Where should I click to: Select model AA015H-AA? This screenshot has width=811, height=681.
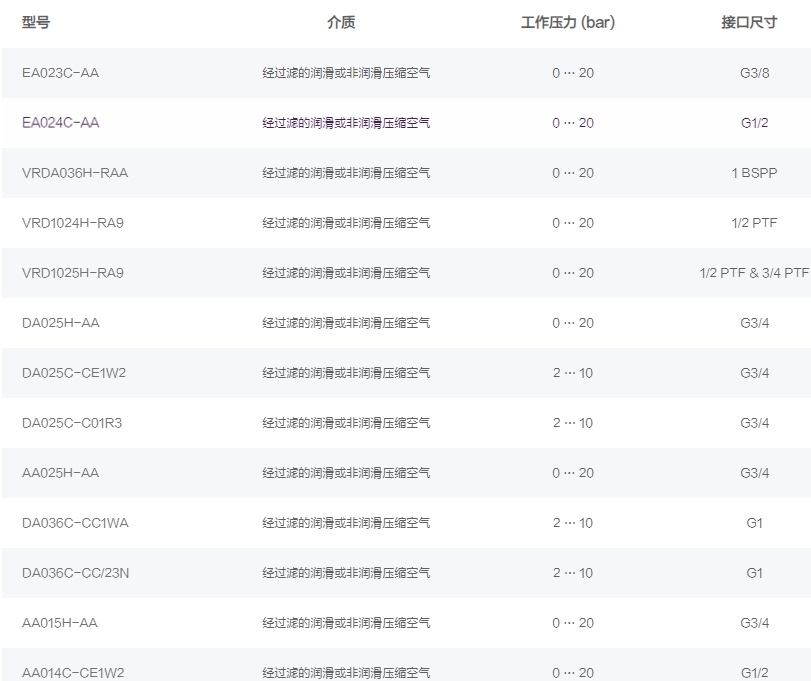coord(59,623)
